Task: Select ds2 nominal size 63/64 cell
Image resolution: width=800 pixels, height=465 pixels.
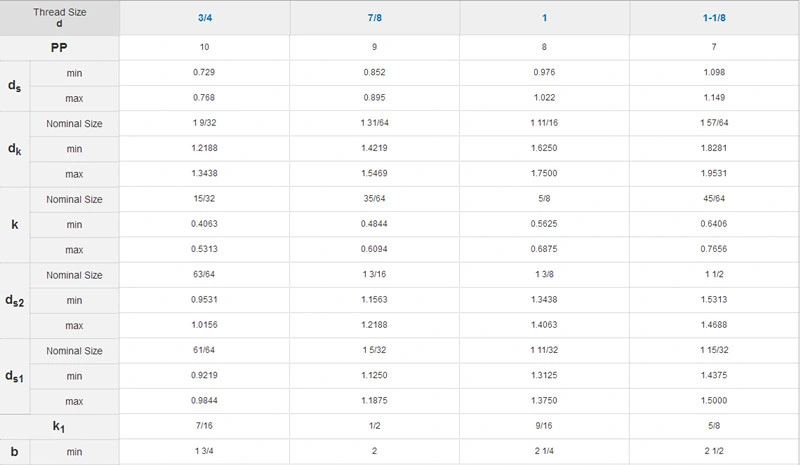Action: pos(204,275)
